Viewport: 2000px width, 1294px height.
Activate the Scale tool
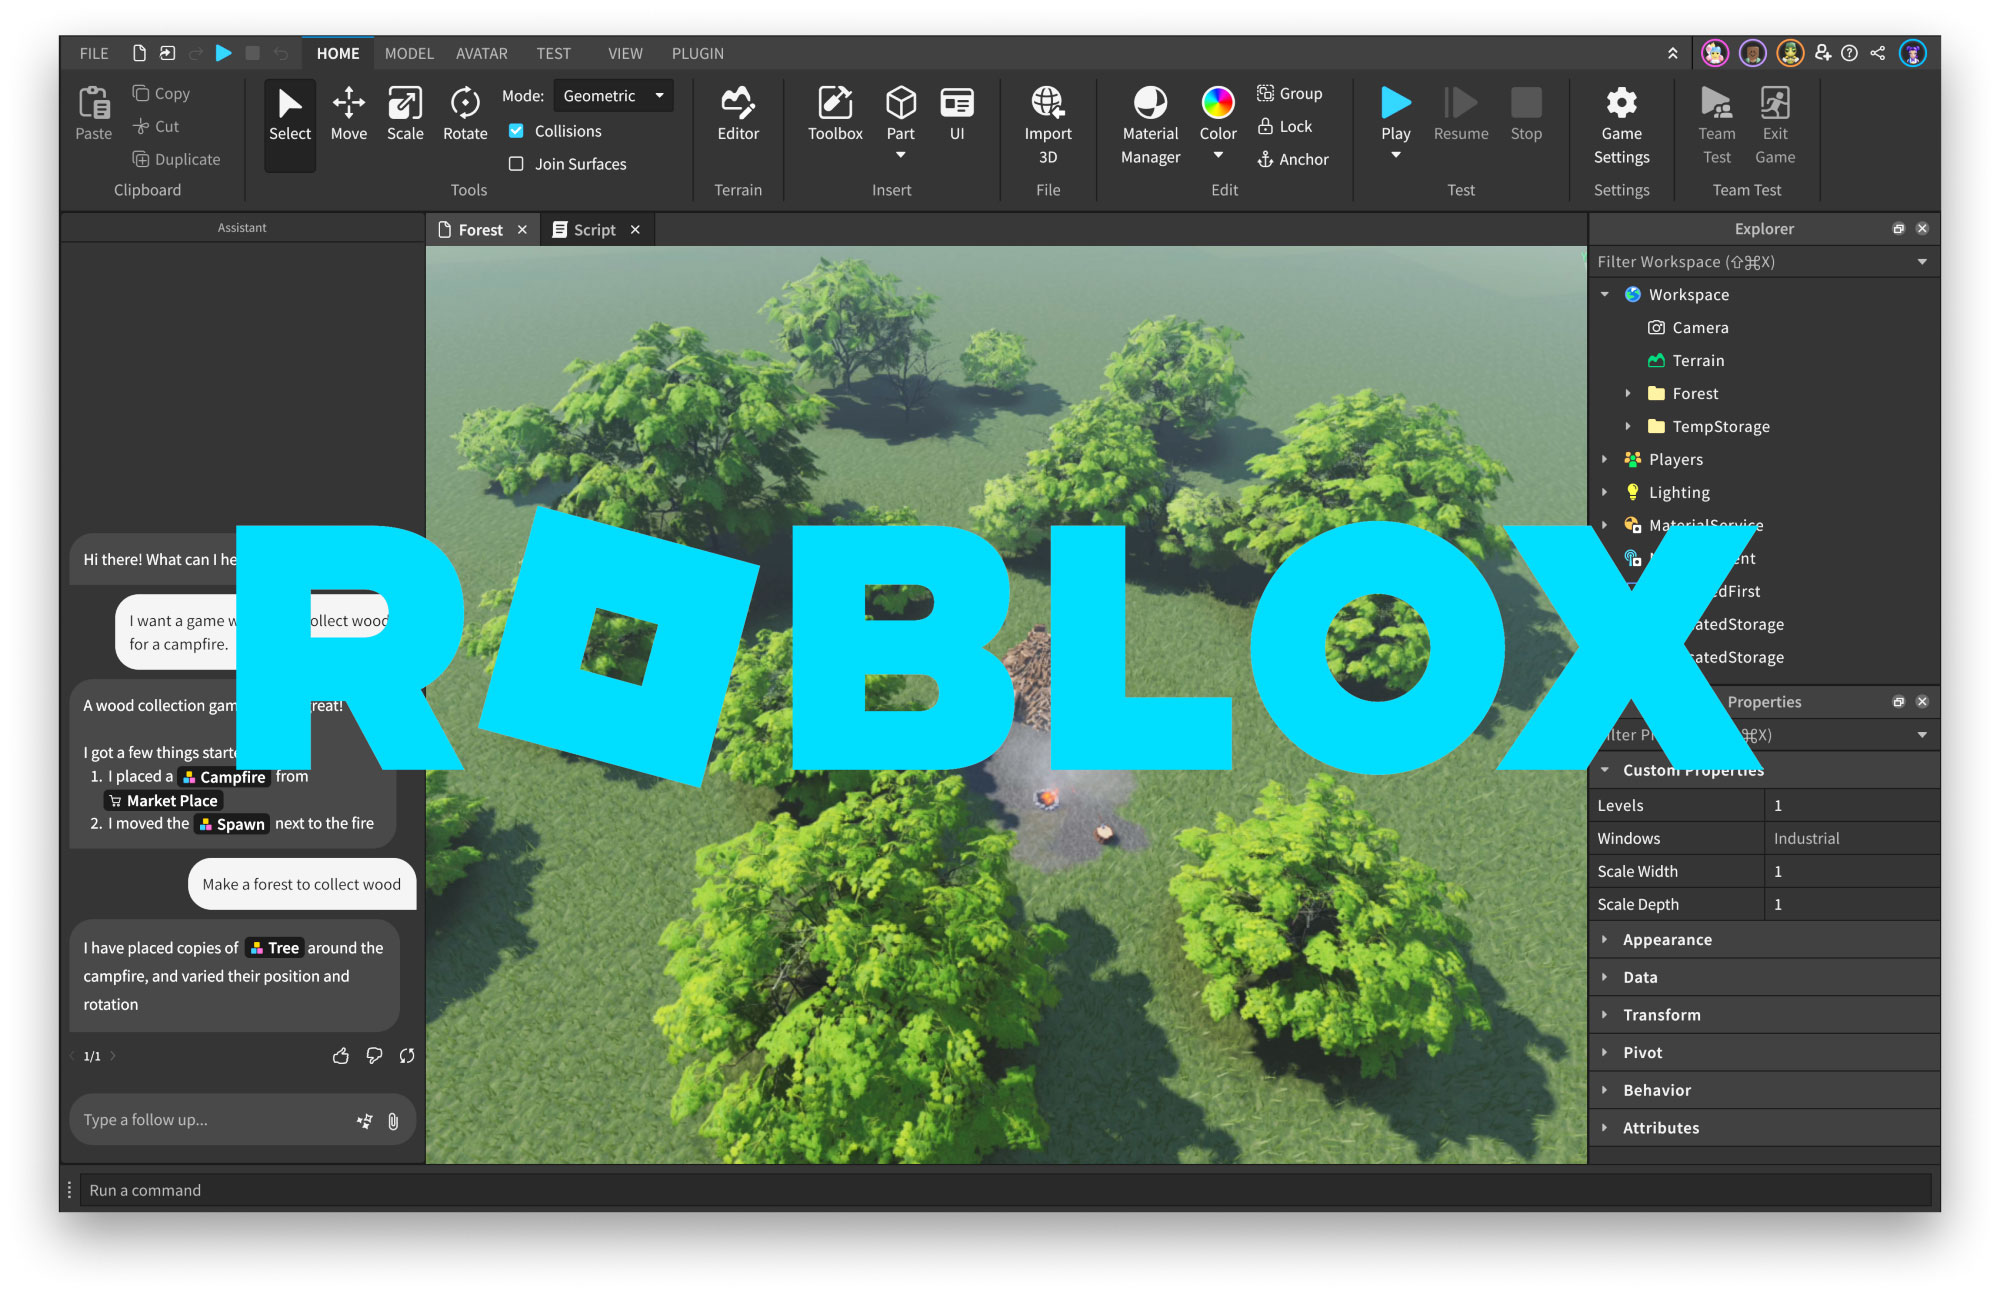point(405,114)
